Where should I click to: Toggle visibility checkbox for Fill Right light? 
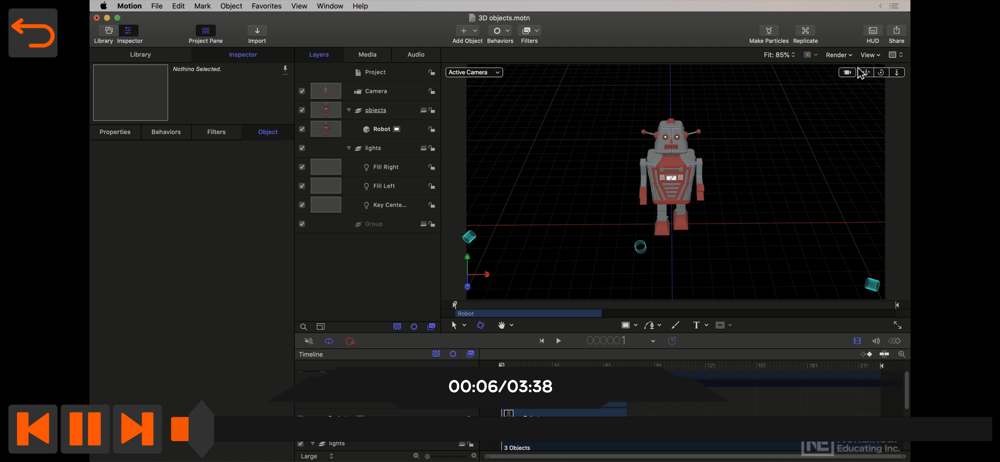pos(302,167)
